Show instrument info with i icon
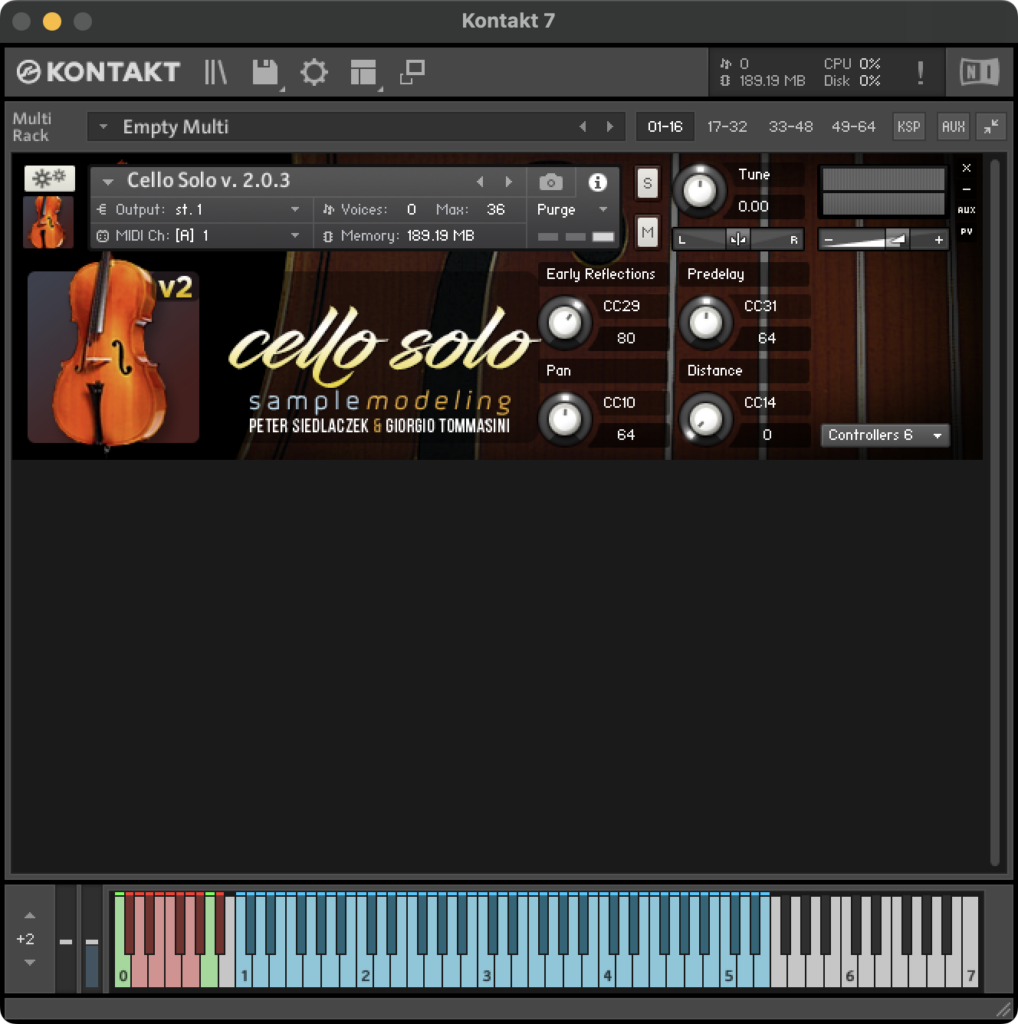 pos(597,182)
